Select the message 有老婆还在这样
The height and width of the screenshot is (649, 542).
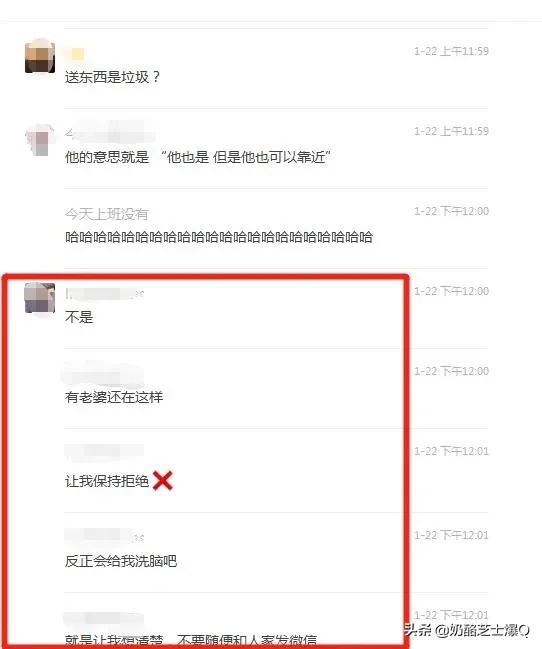pos(114,397)
